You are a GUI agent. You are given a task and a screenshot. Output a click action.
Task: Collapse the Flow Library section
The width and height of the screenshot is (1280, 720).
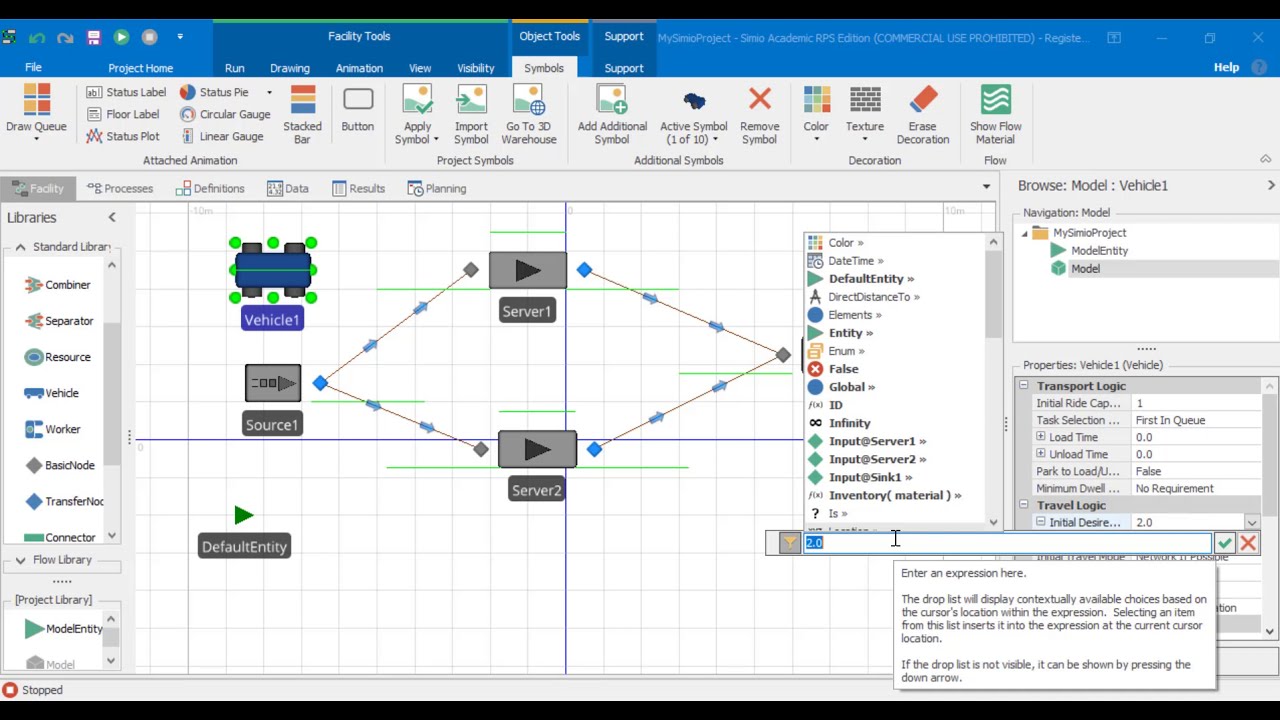point(20,560)
